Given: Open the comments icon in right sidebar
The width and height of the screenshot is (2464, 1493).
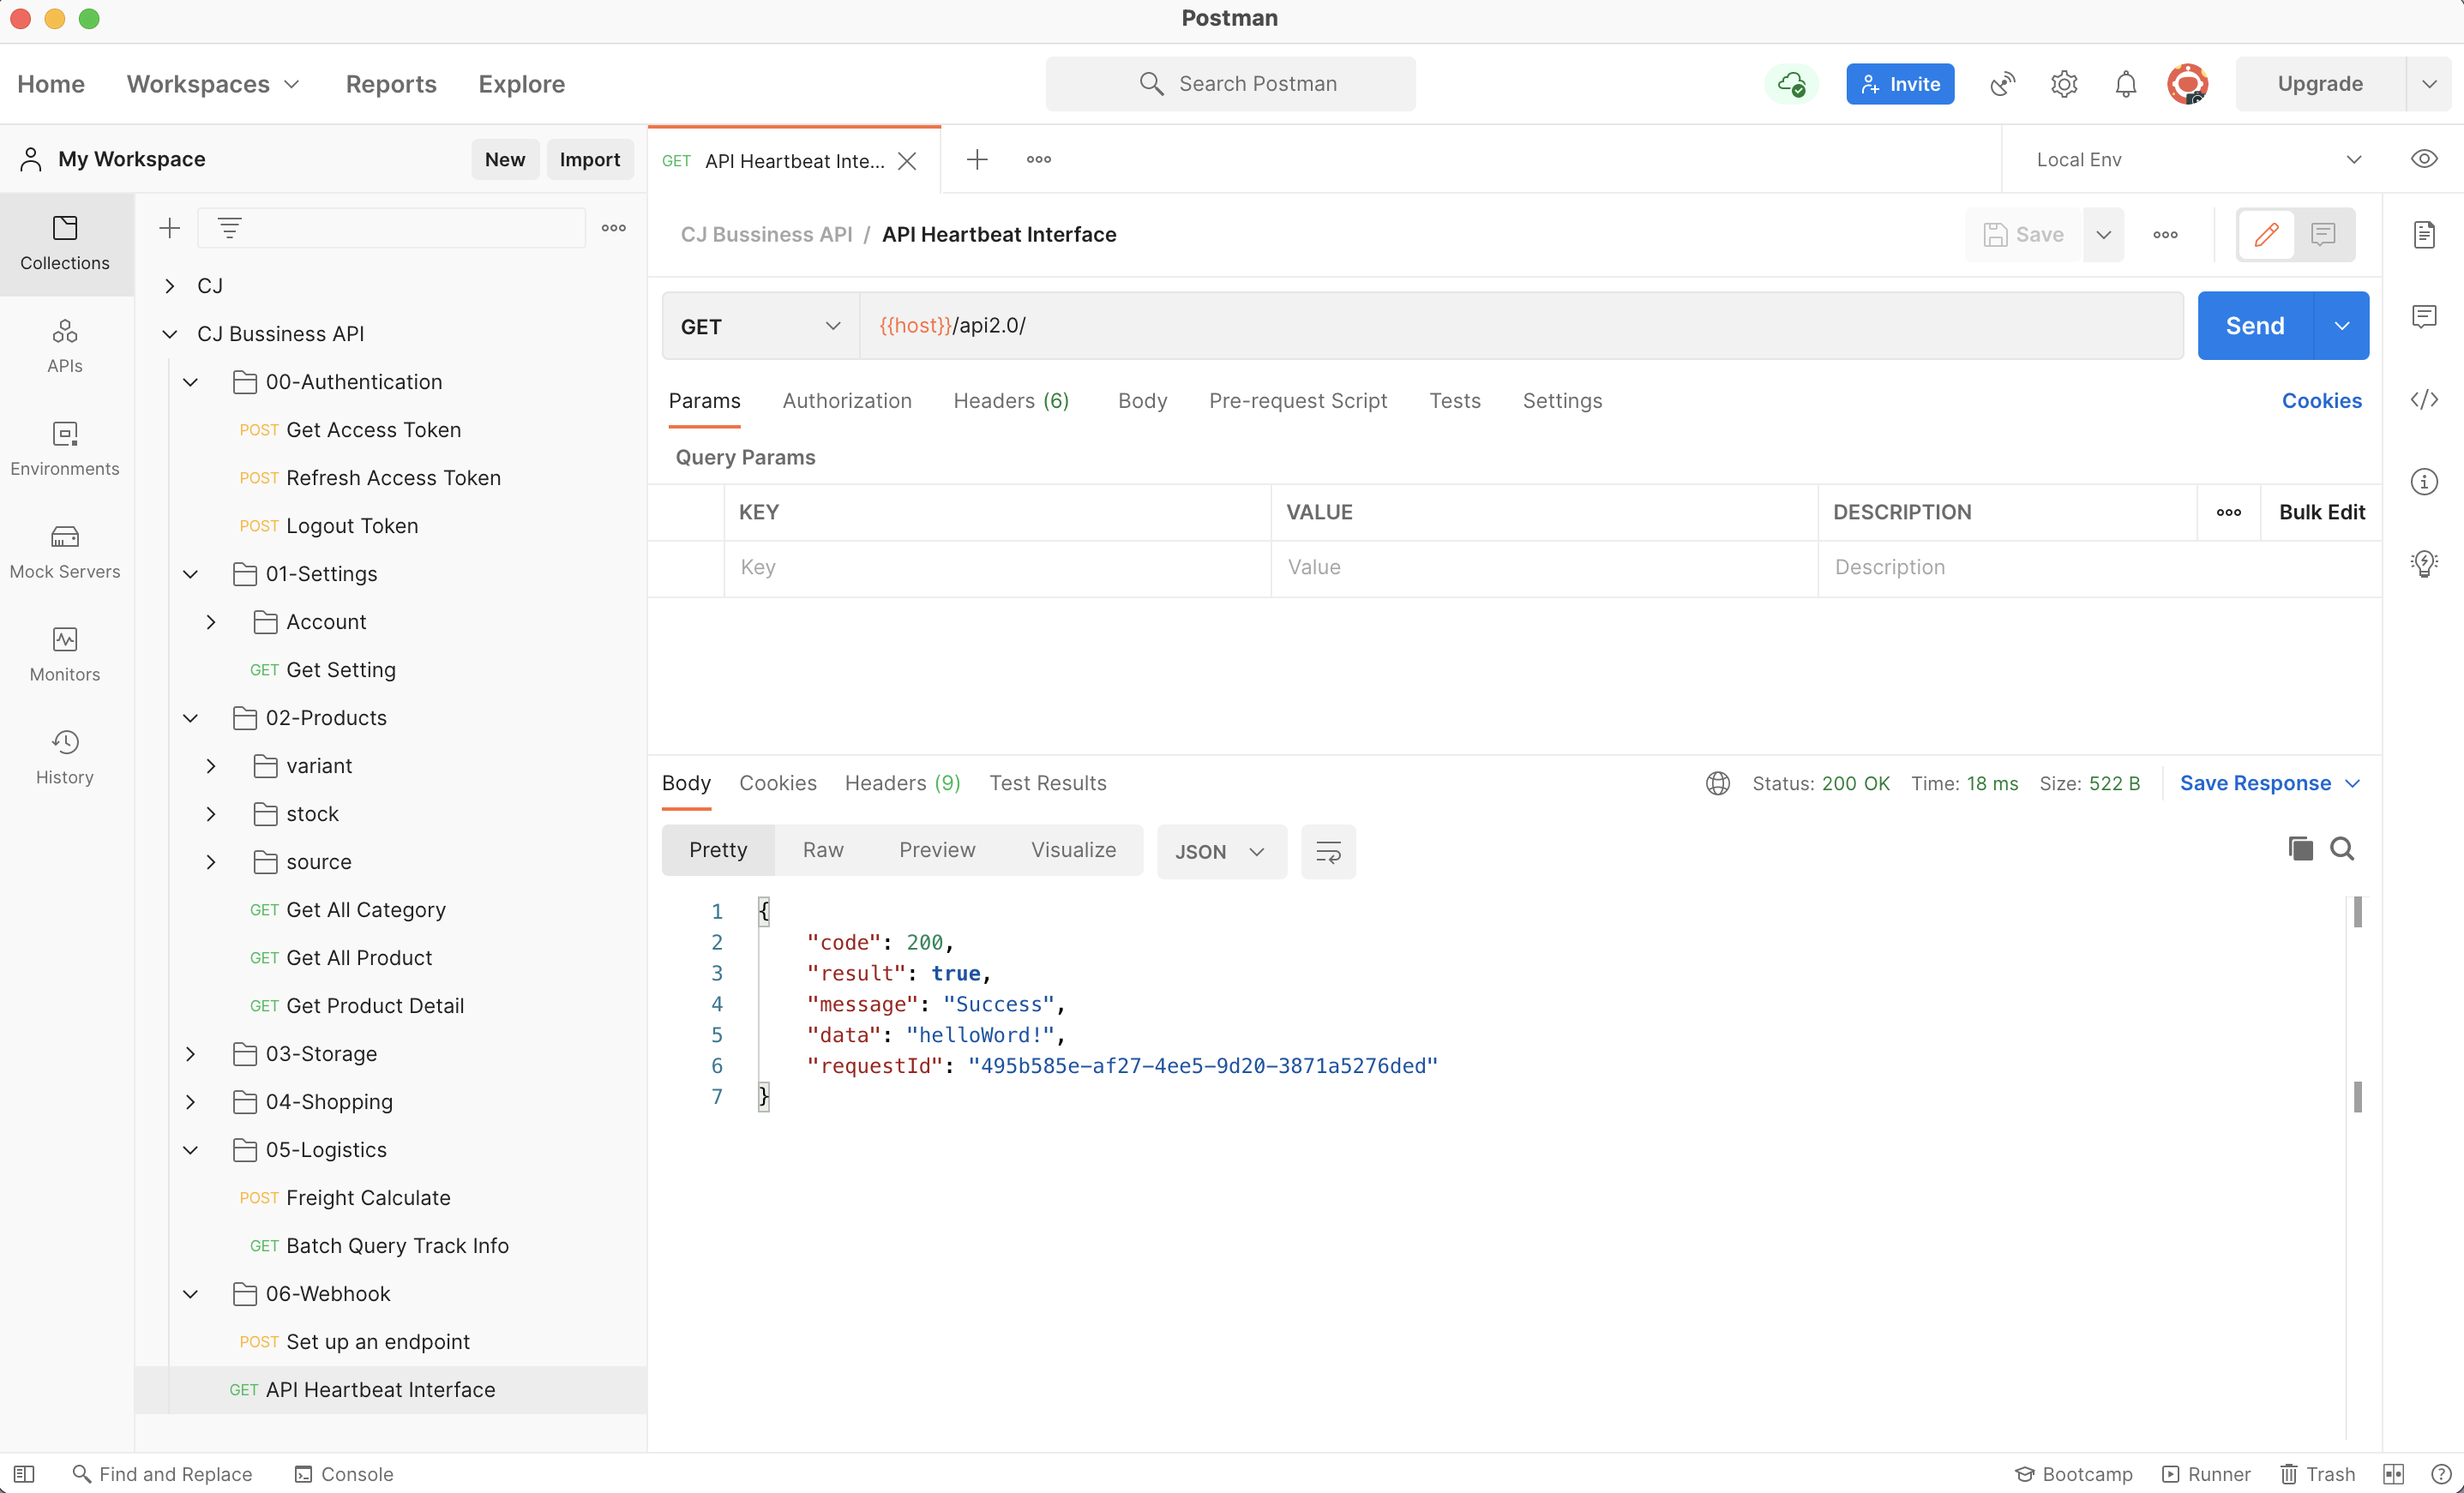Looking at the screenshot, I should [2424, 317].
